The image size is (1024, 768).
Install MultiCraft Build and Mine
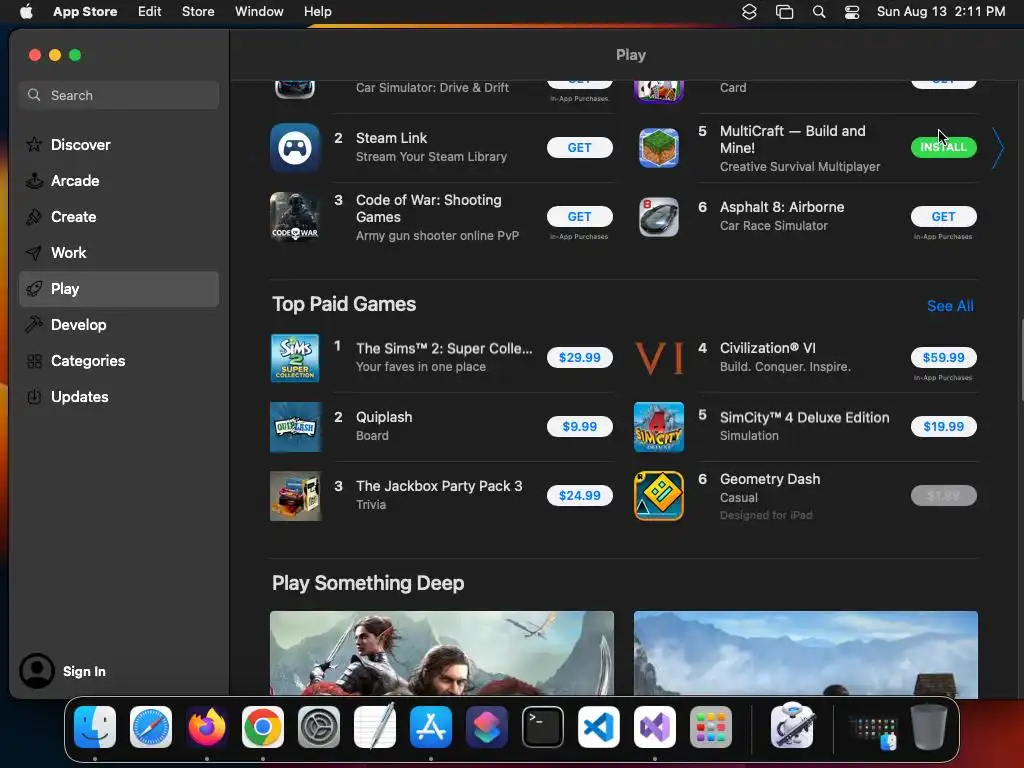click(x=943, y=147)
